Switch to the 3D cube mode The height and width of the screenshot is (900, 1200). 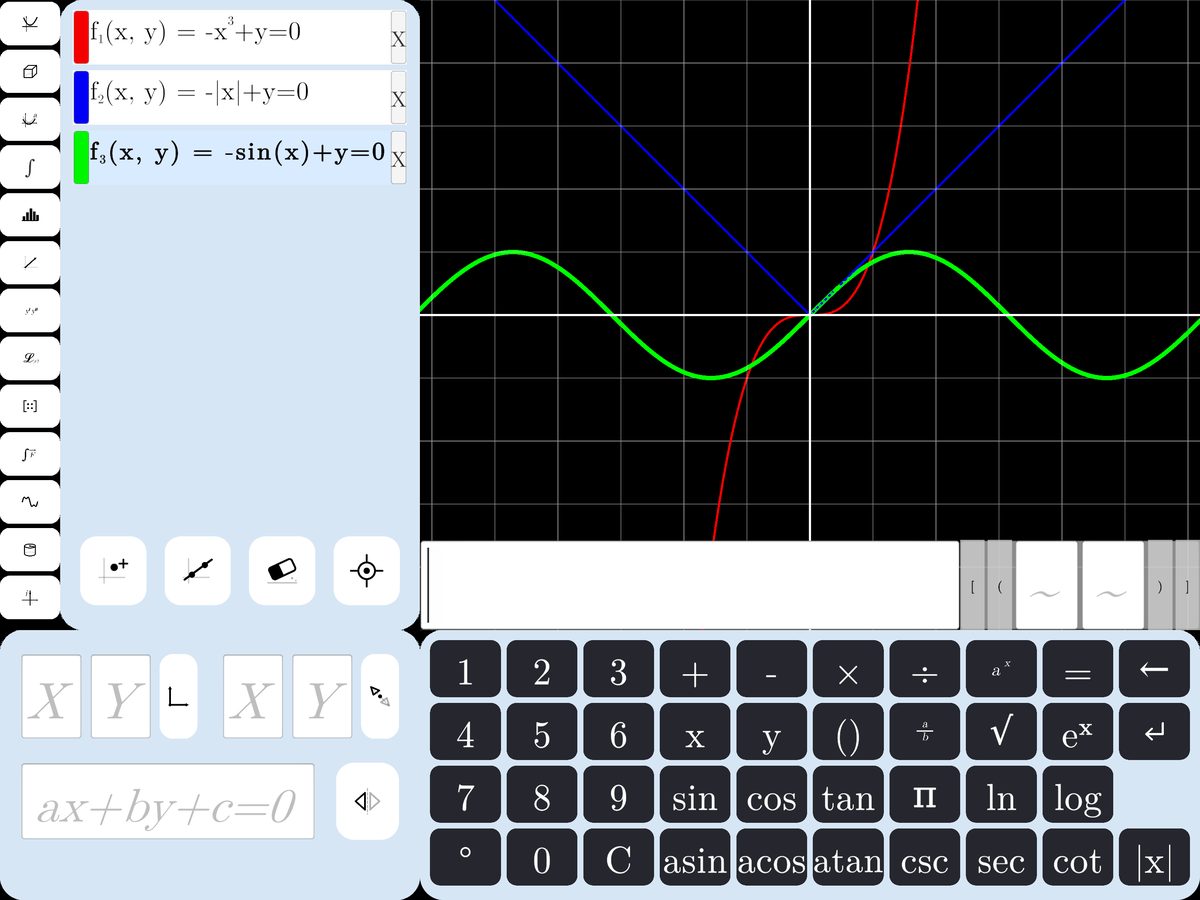point(30,71)
